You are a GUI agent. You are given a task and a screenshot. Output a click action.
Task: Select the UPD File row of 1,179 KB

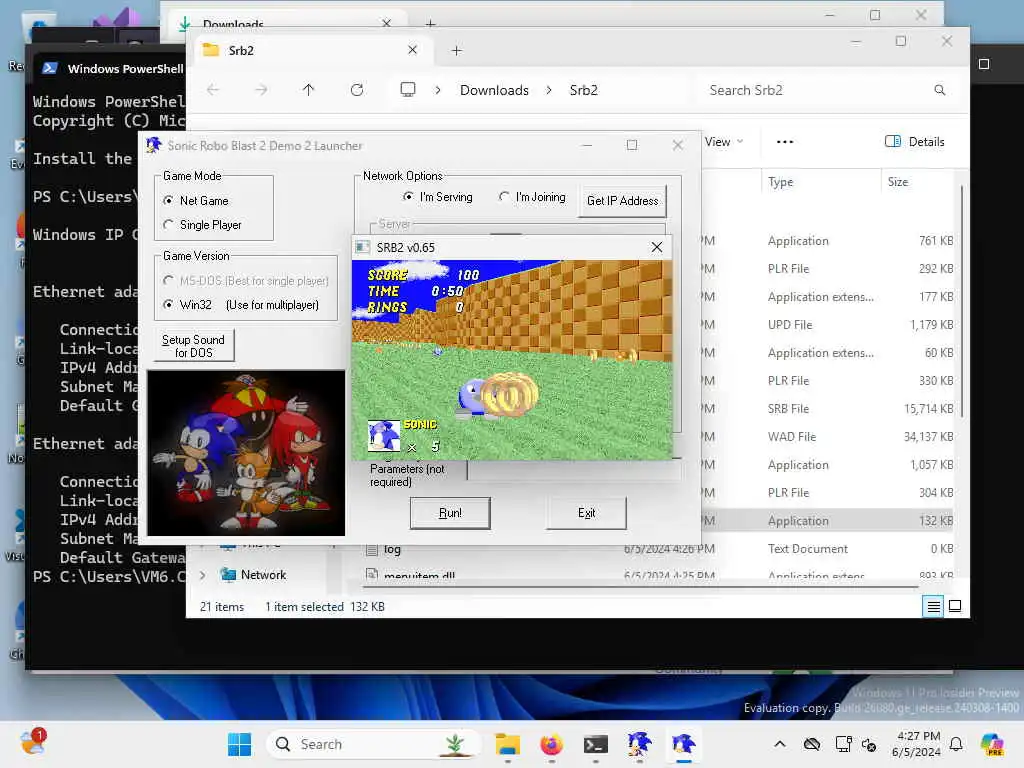[829, 325]
